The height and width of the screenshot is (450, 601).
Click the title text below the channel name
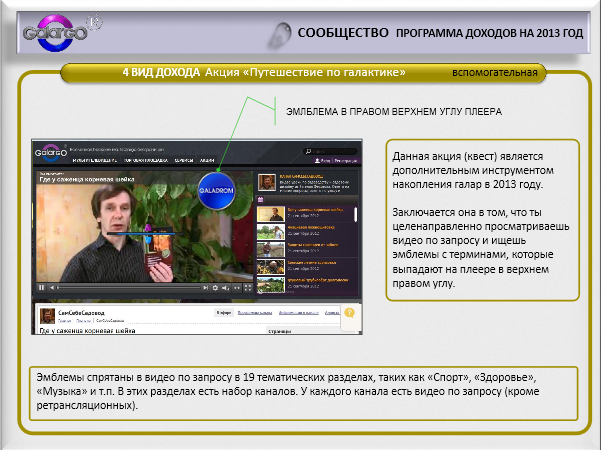tap(87, 330)
